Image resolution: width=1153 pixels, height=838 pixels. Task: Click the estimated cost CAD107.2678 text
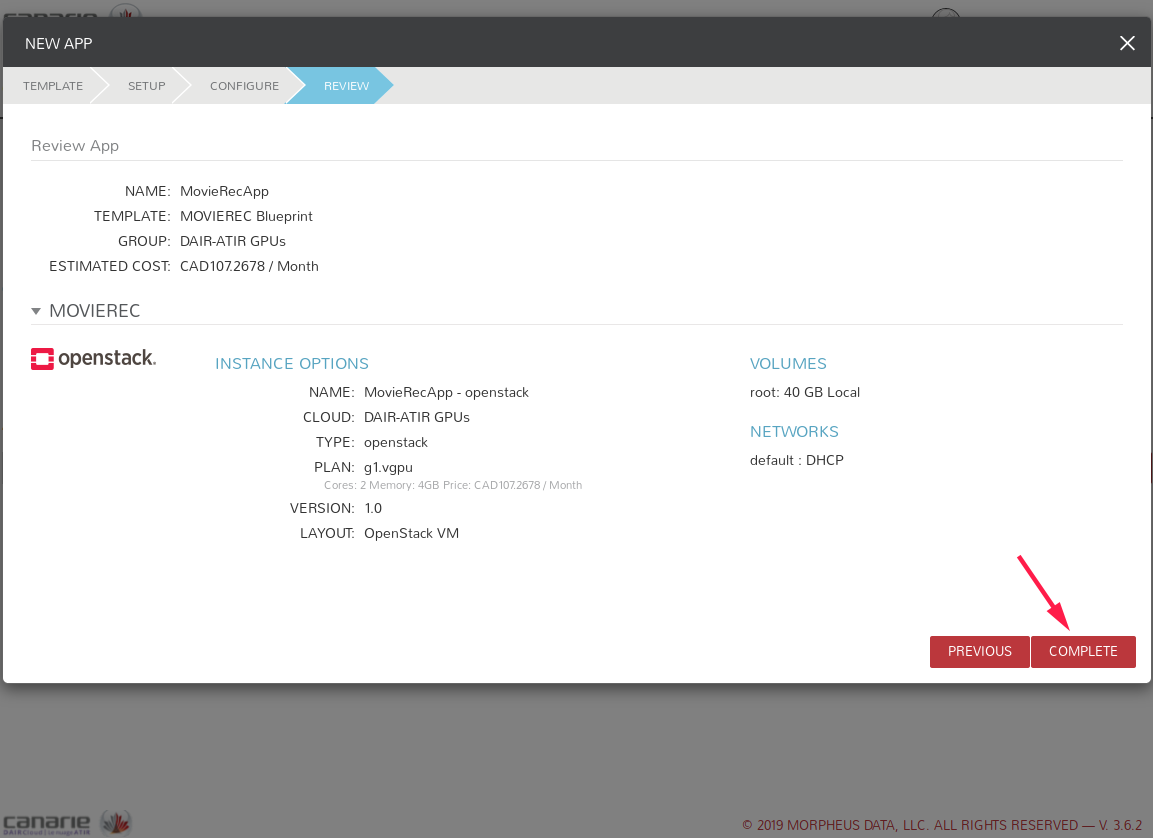(249, 266)
